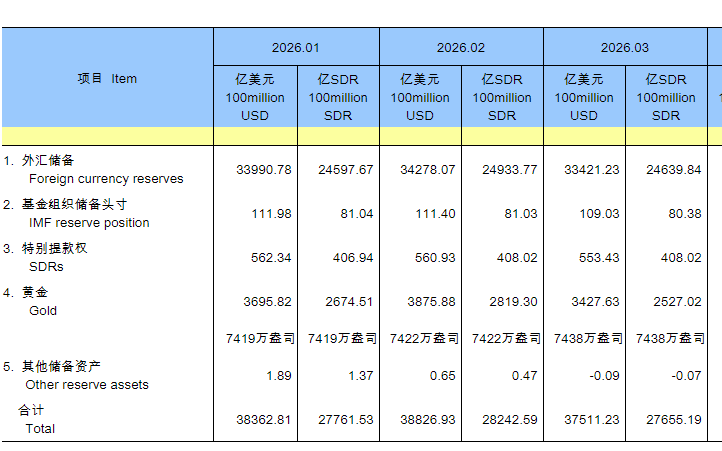
Task: Select the 项目 Item header cell
Action: 107,79
